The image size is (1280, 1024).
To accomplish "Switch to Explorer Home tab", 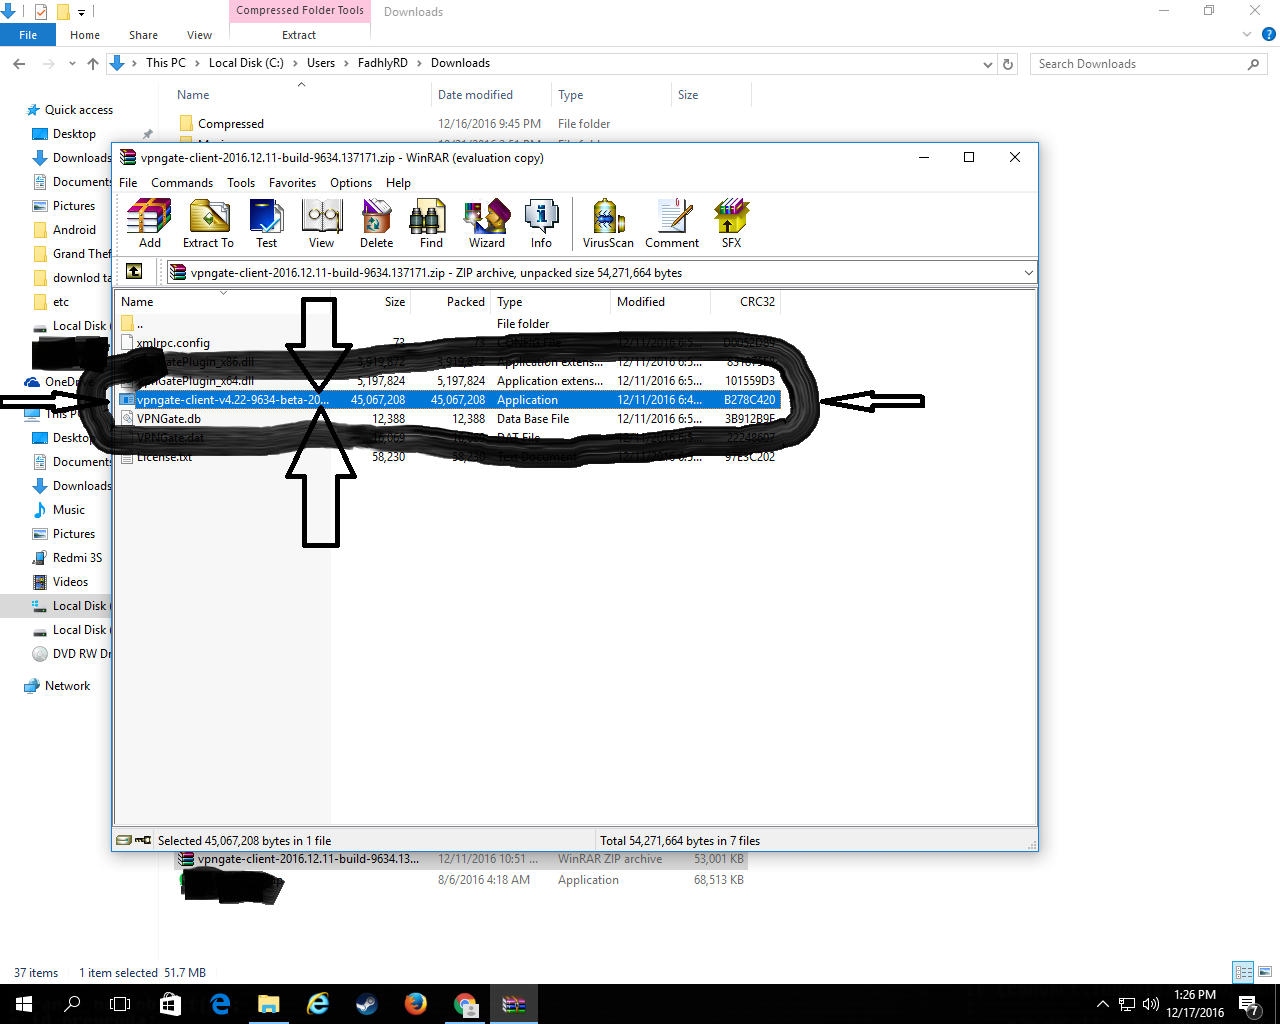I will tap(85, 35).
